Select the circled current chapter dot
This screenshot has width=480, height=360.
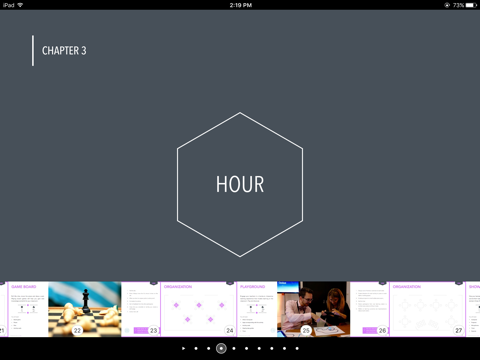coord(221,348)
